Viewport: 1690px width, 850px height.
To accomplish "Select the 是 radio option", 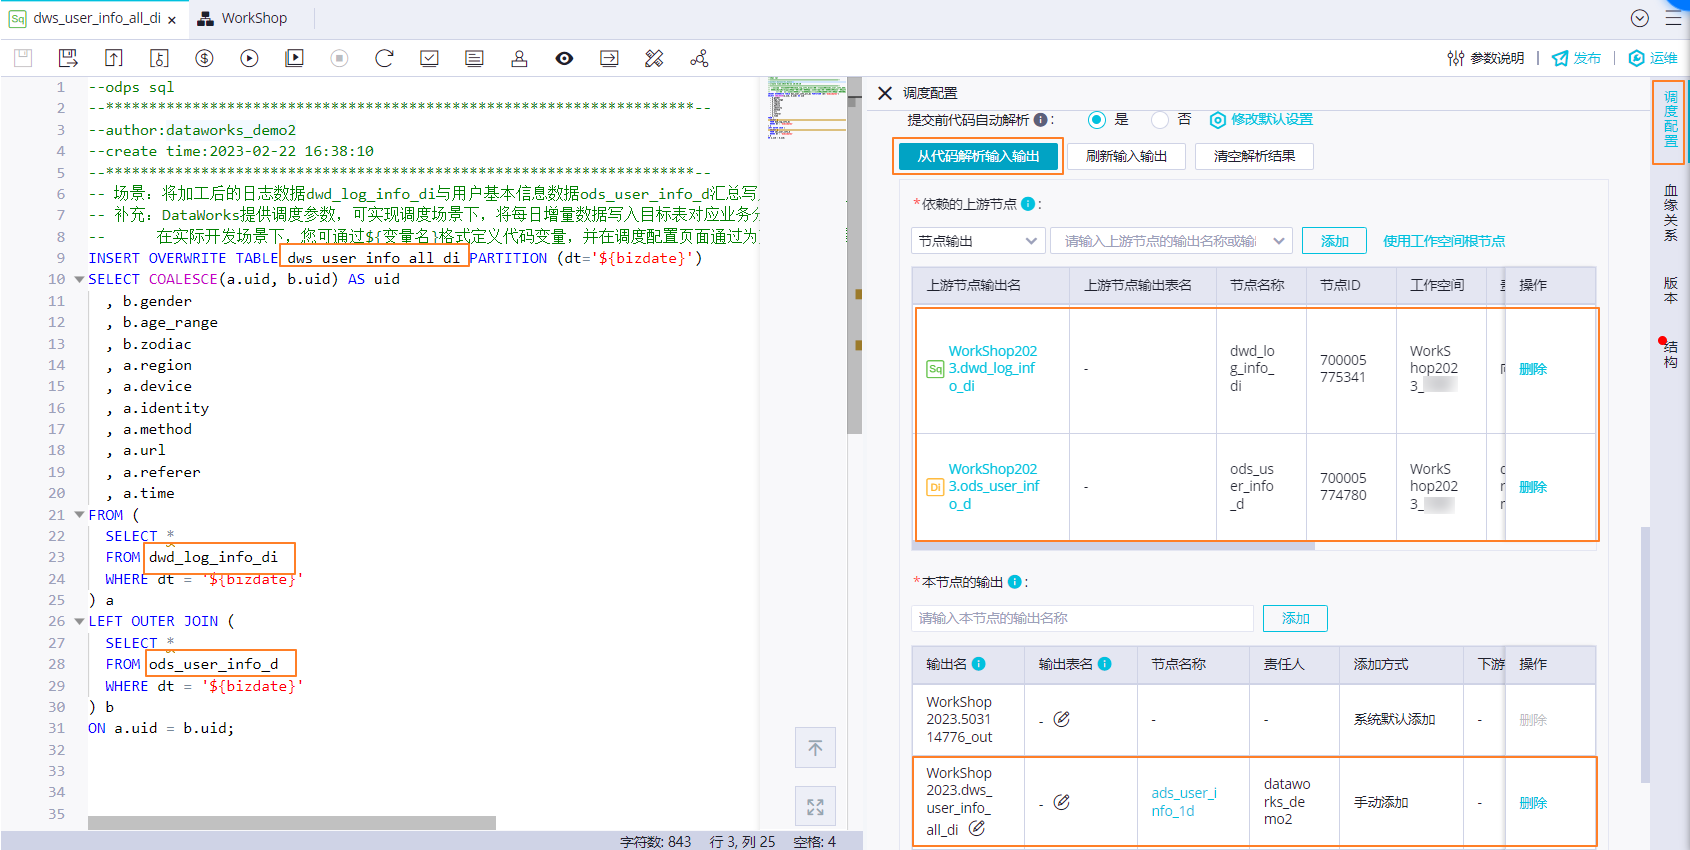I will point(1097,120).
